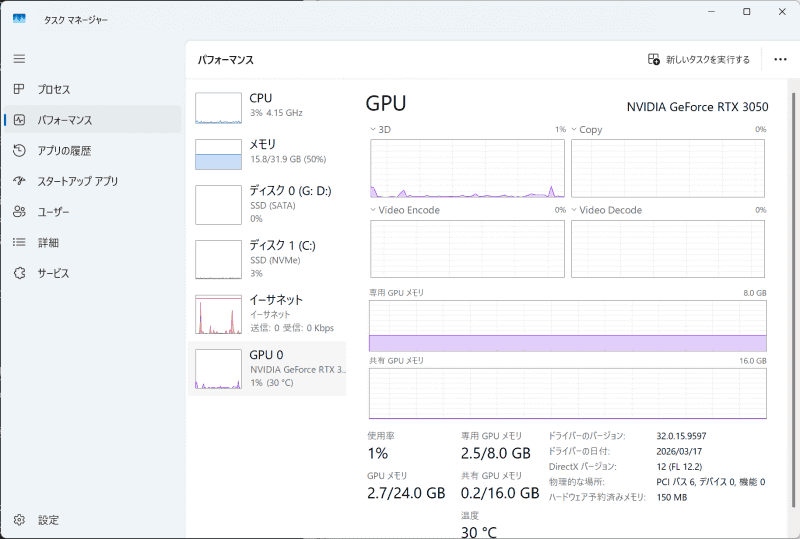Select the プロセス icon in sidebar
This screenshot has height=539, width=800.
click(19, 89)
